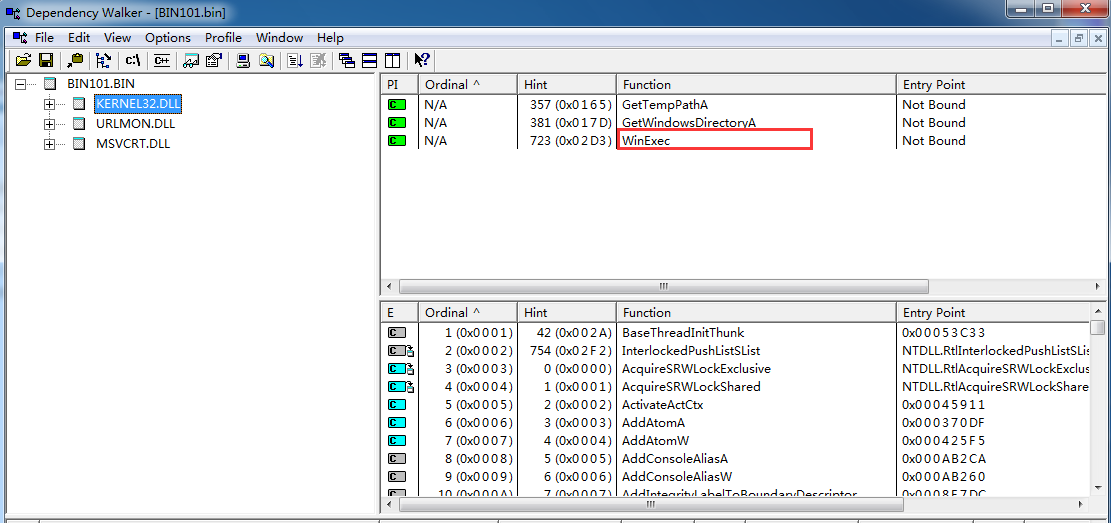Expand the MSVCRT.DLL tree node

[x=49, y=144]
